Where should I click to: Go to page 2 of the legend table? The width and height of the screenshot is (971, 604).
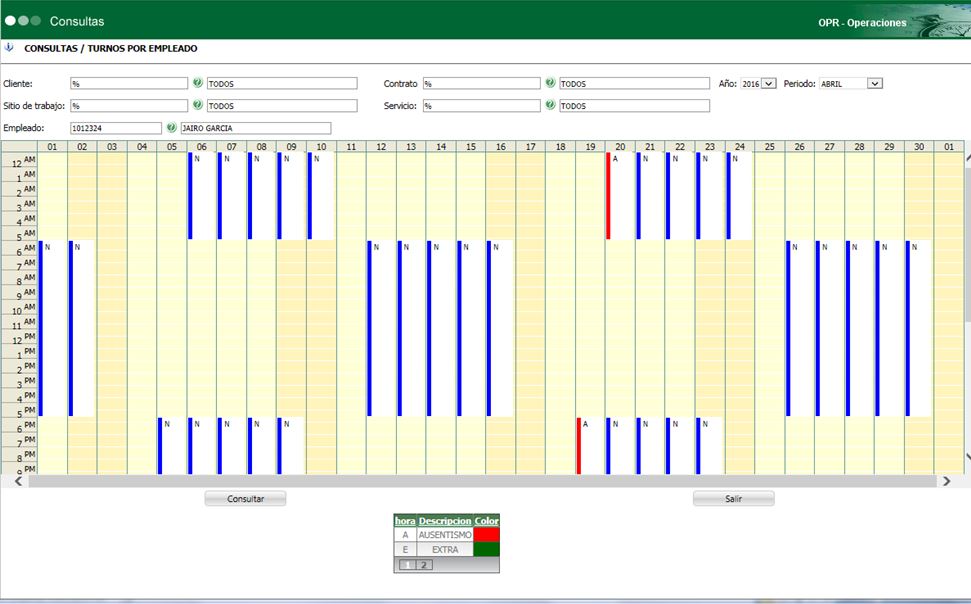(x=423, y=565)
